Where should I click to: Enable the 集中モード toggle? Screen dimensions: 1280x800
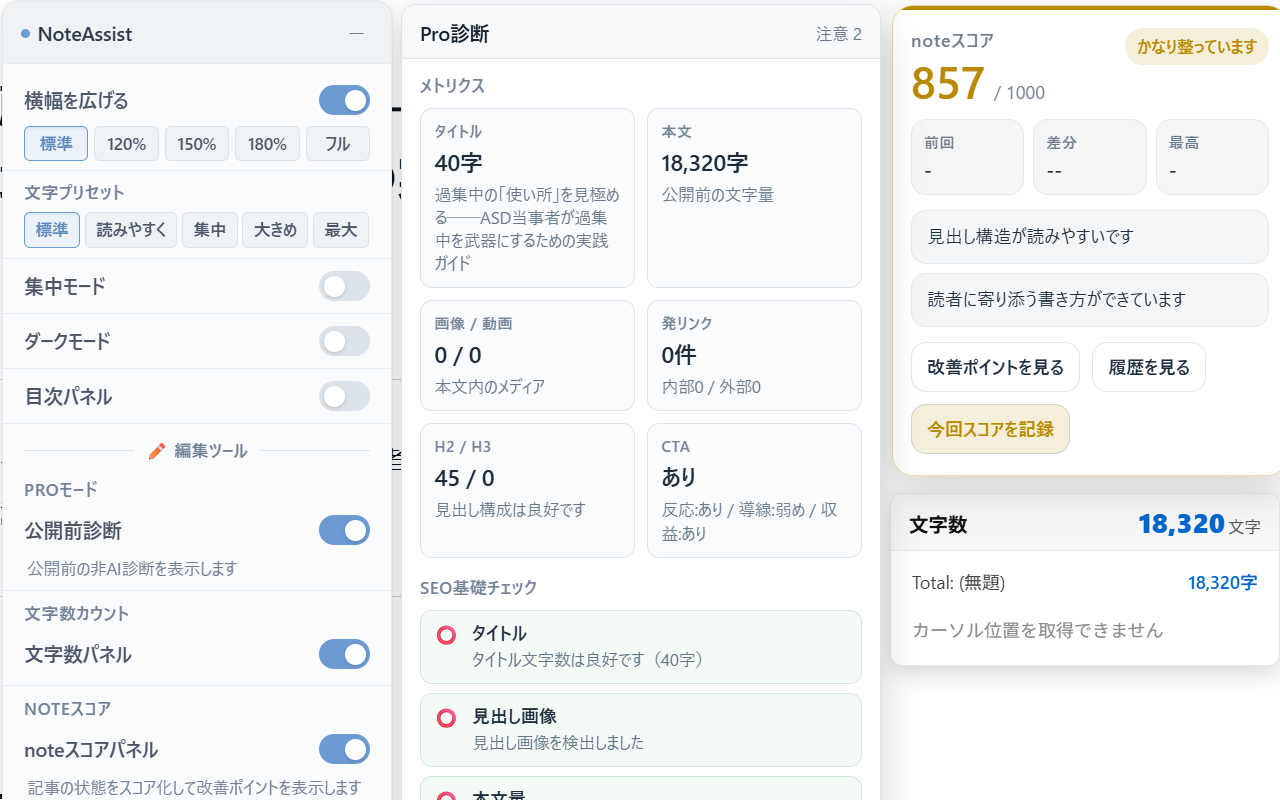344,286
